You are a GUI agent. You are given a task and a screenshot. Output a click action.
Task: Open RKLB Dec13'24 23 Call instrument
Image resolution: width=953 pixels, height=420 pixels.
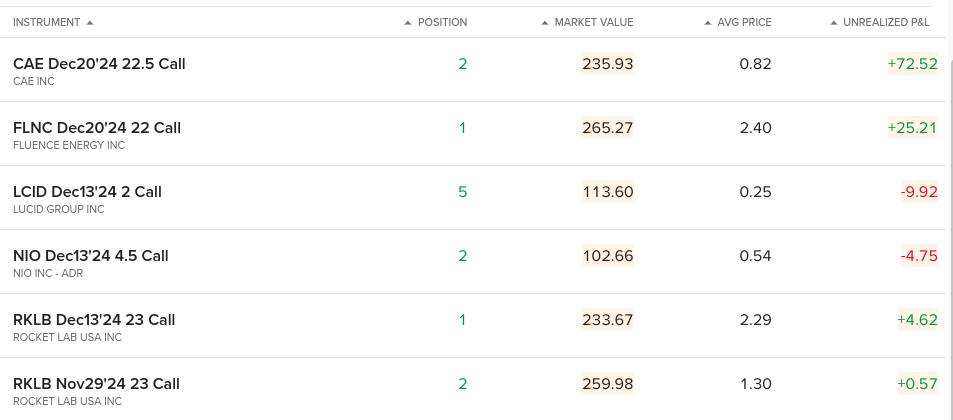[x=94, y=320]
